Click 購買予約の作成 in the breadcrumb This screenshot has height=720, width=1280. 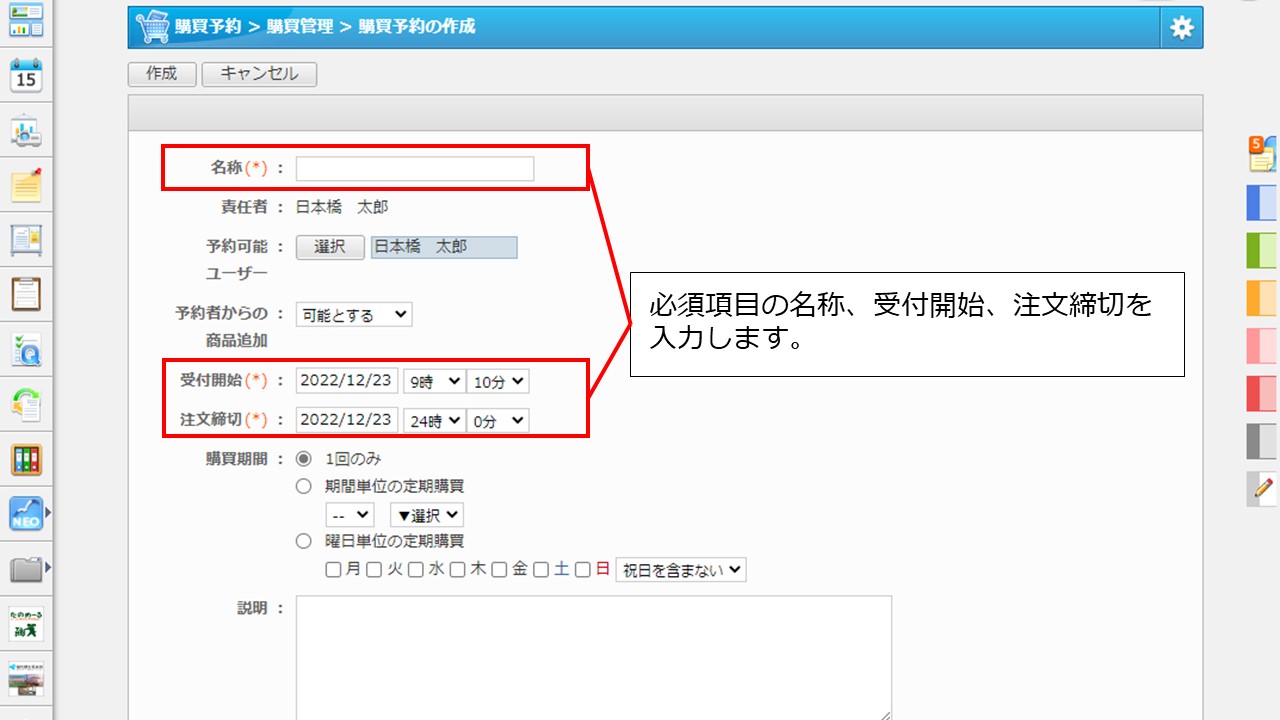pos(417,27)
